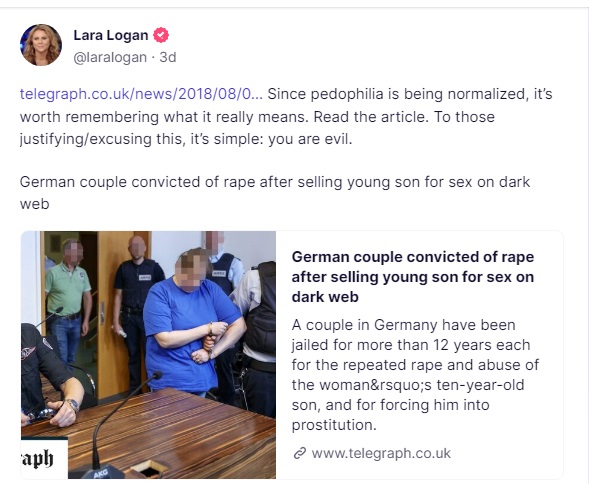Open the @laralogan handle

click(x=110, y=57)
